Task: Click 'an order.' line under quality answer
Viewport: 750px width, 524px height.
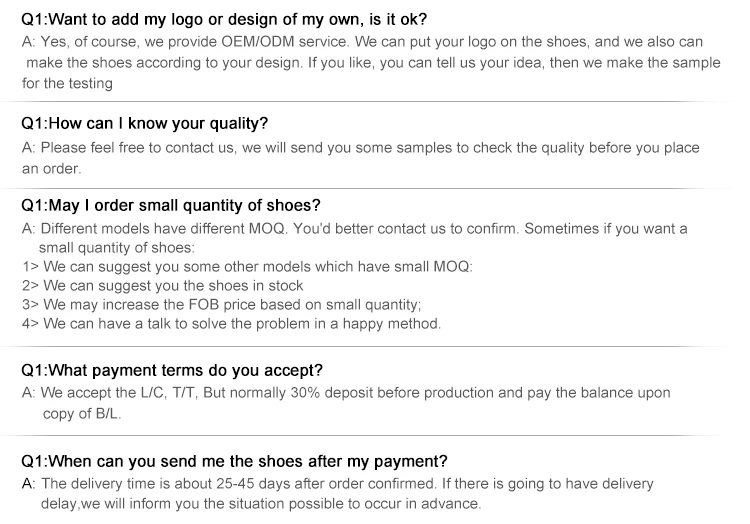Action: click(51, 169)
